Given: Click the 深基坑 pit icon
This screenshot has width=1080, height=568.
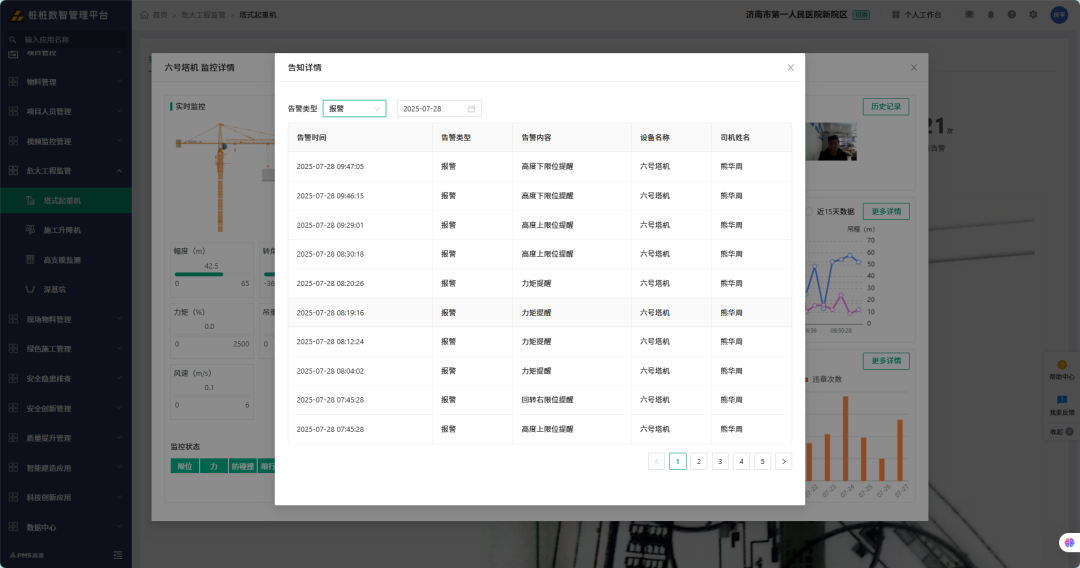Looking at the screenshot, I should (30, 289).
